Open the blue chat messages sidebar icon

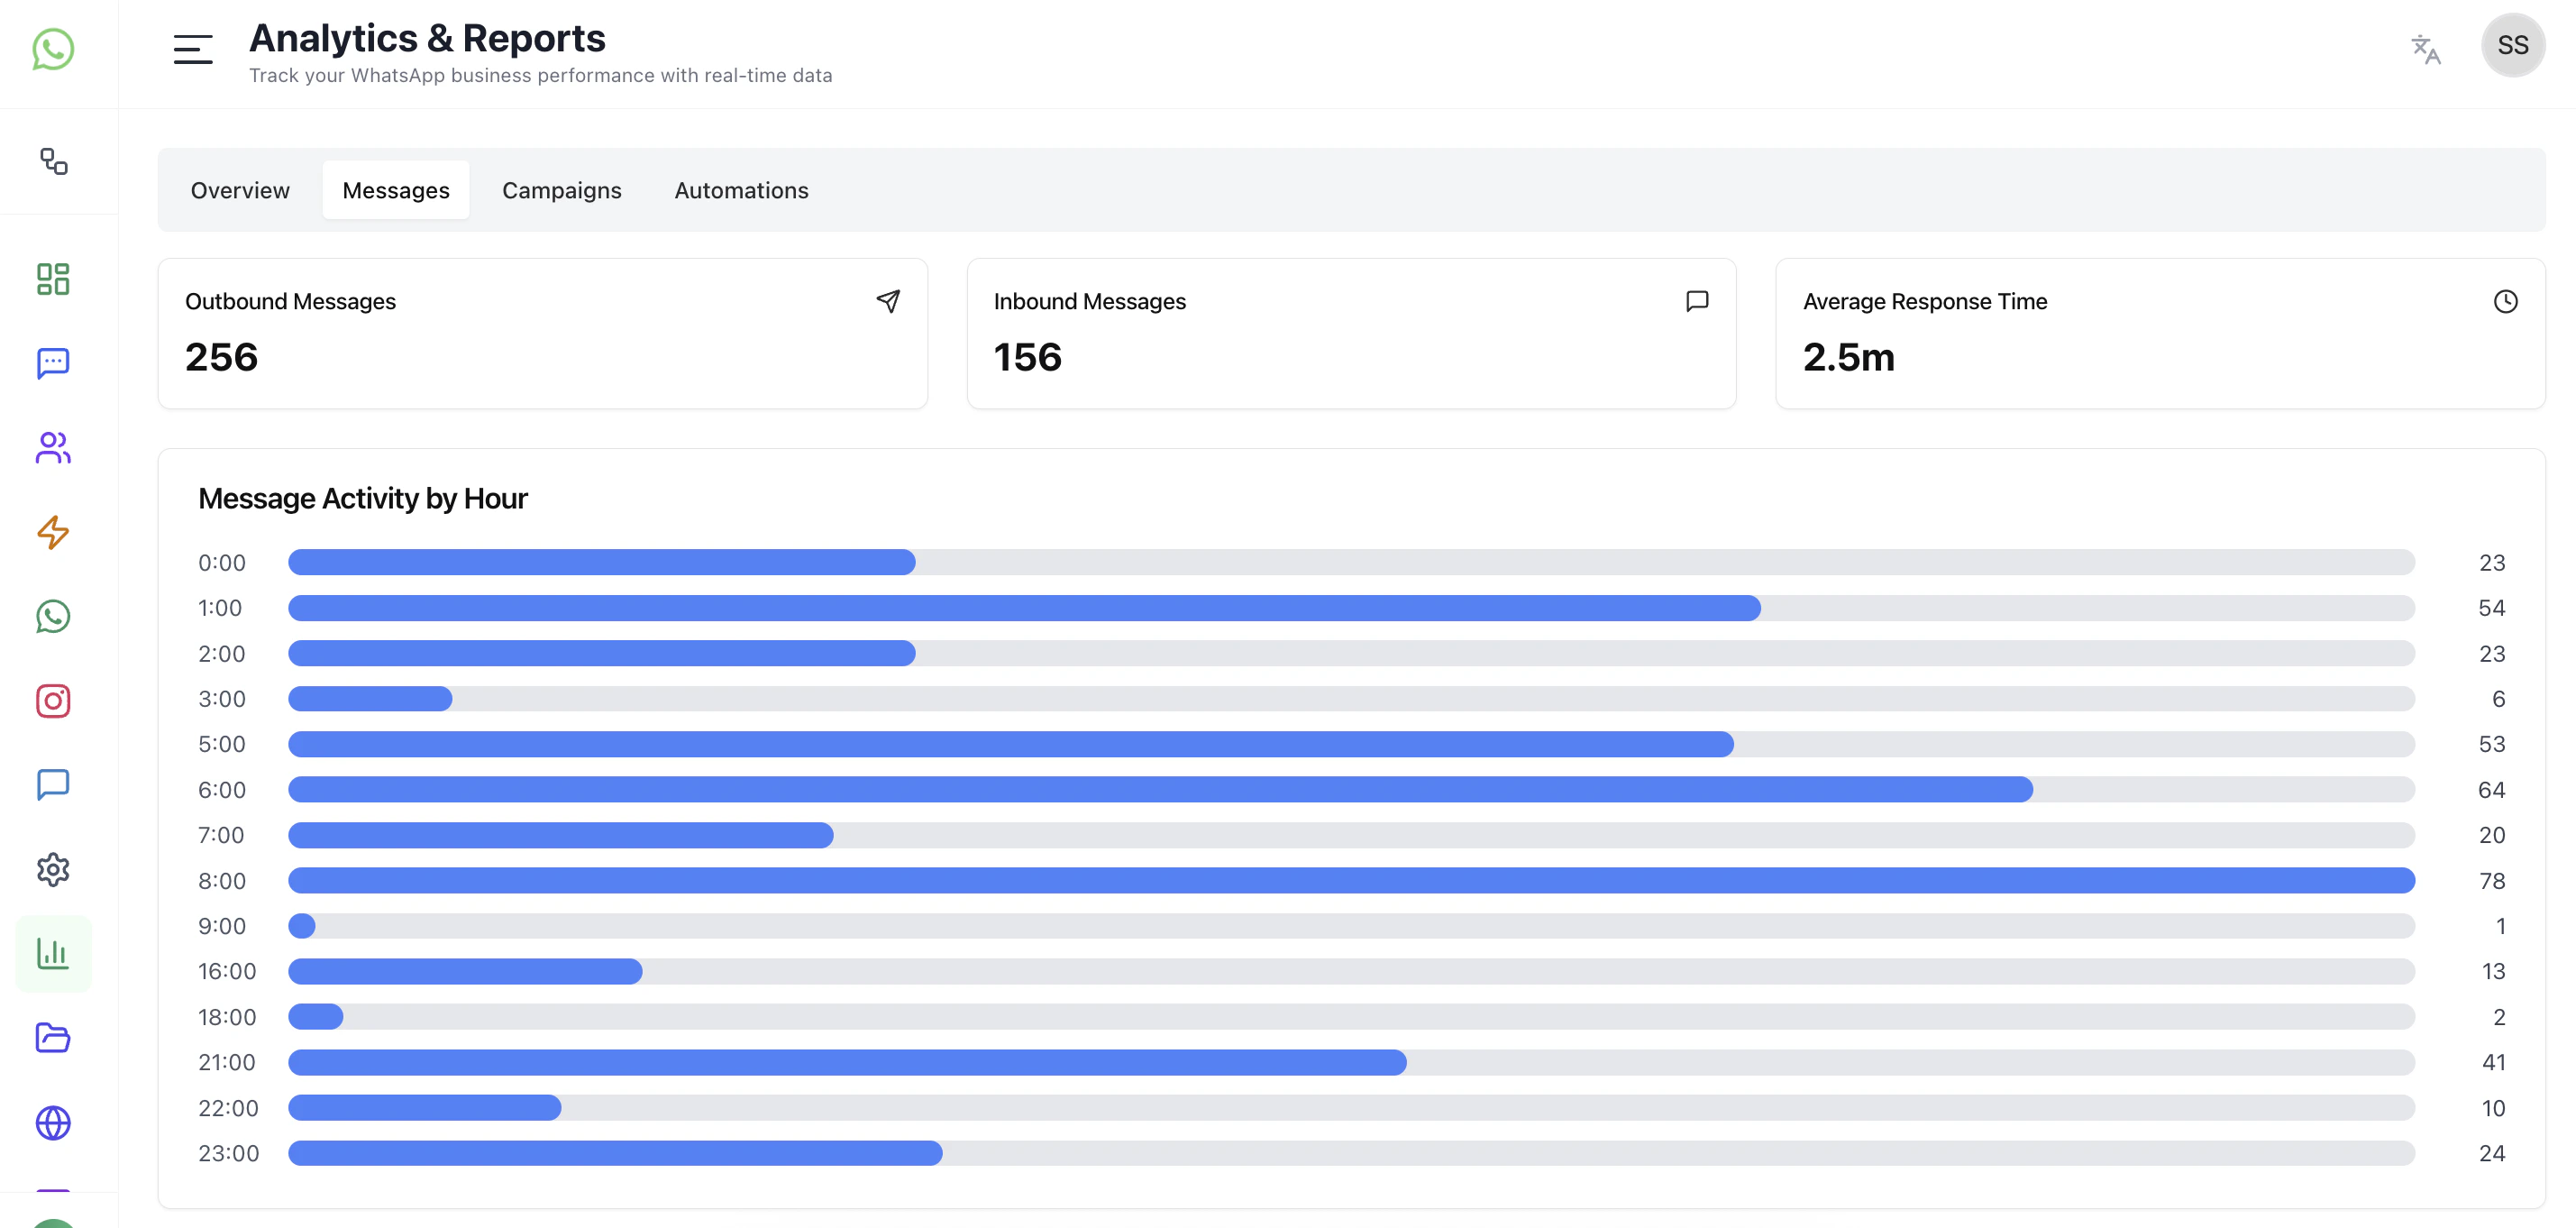pos(53,363)
